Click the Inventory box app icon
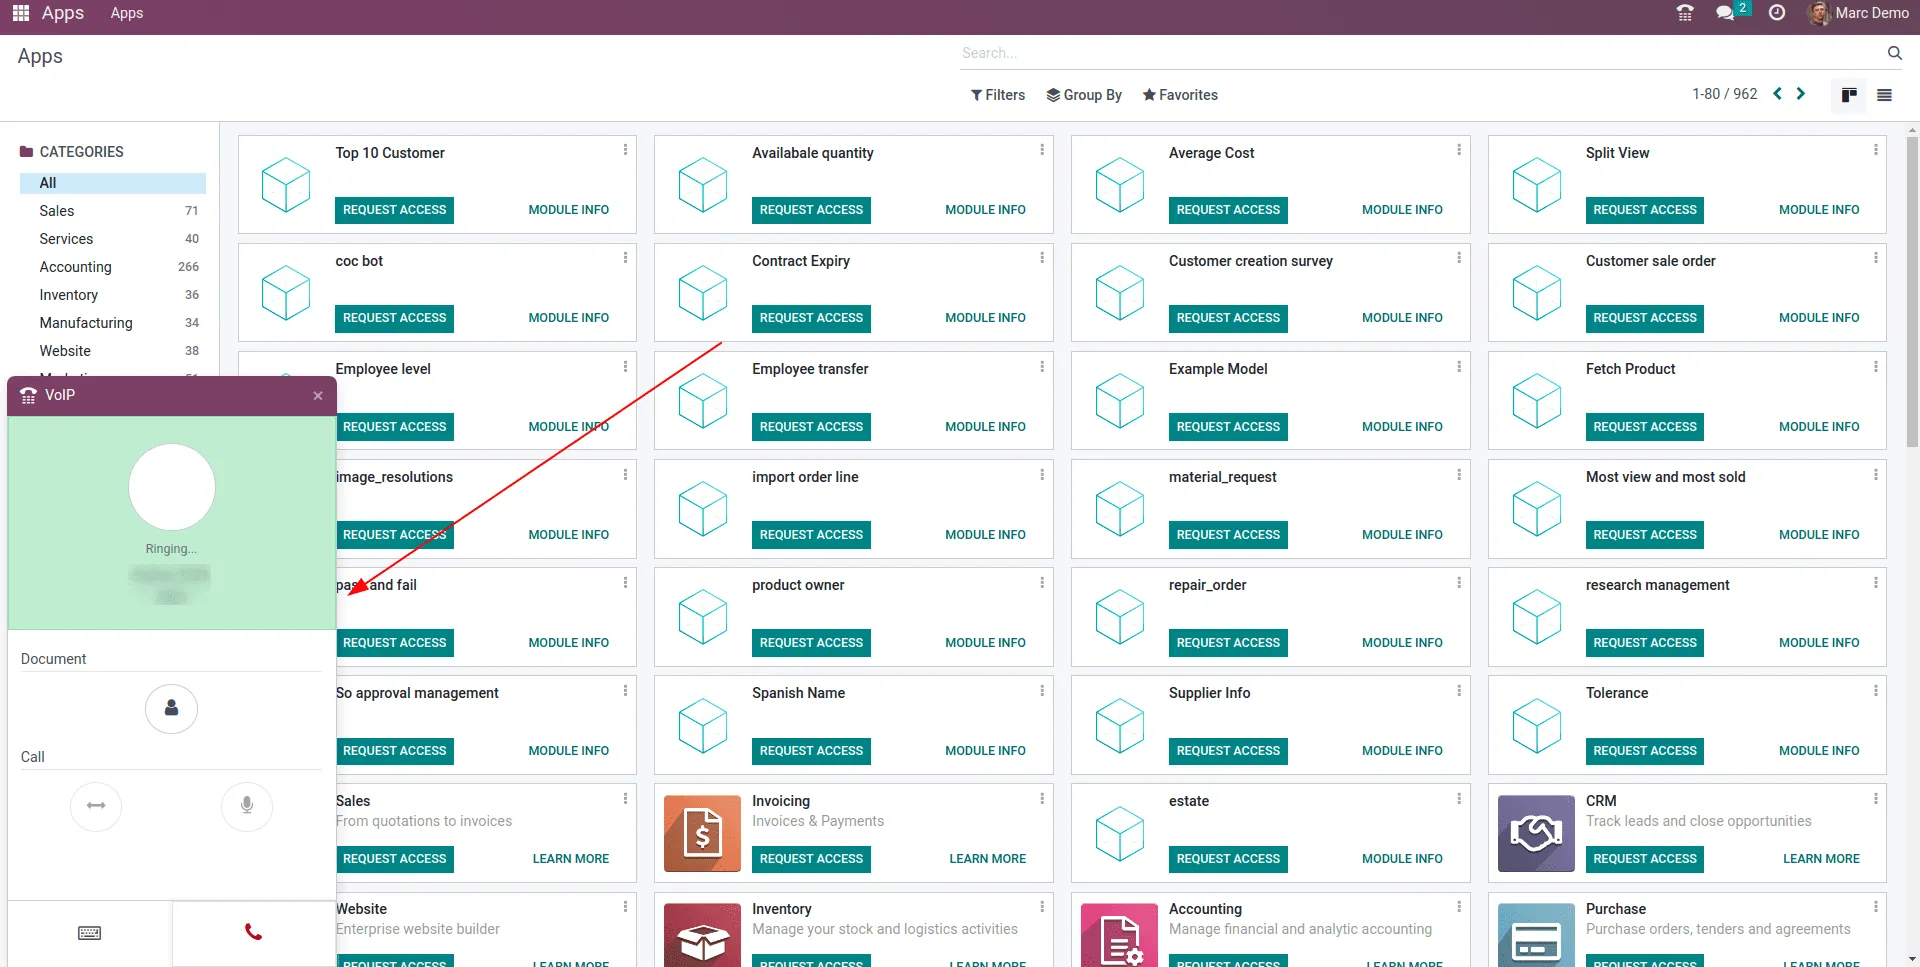The width and height of the screenshot is (1920, 967). click(702, 936)
